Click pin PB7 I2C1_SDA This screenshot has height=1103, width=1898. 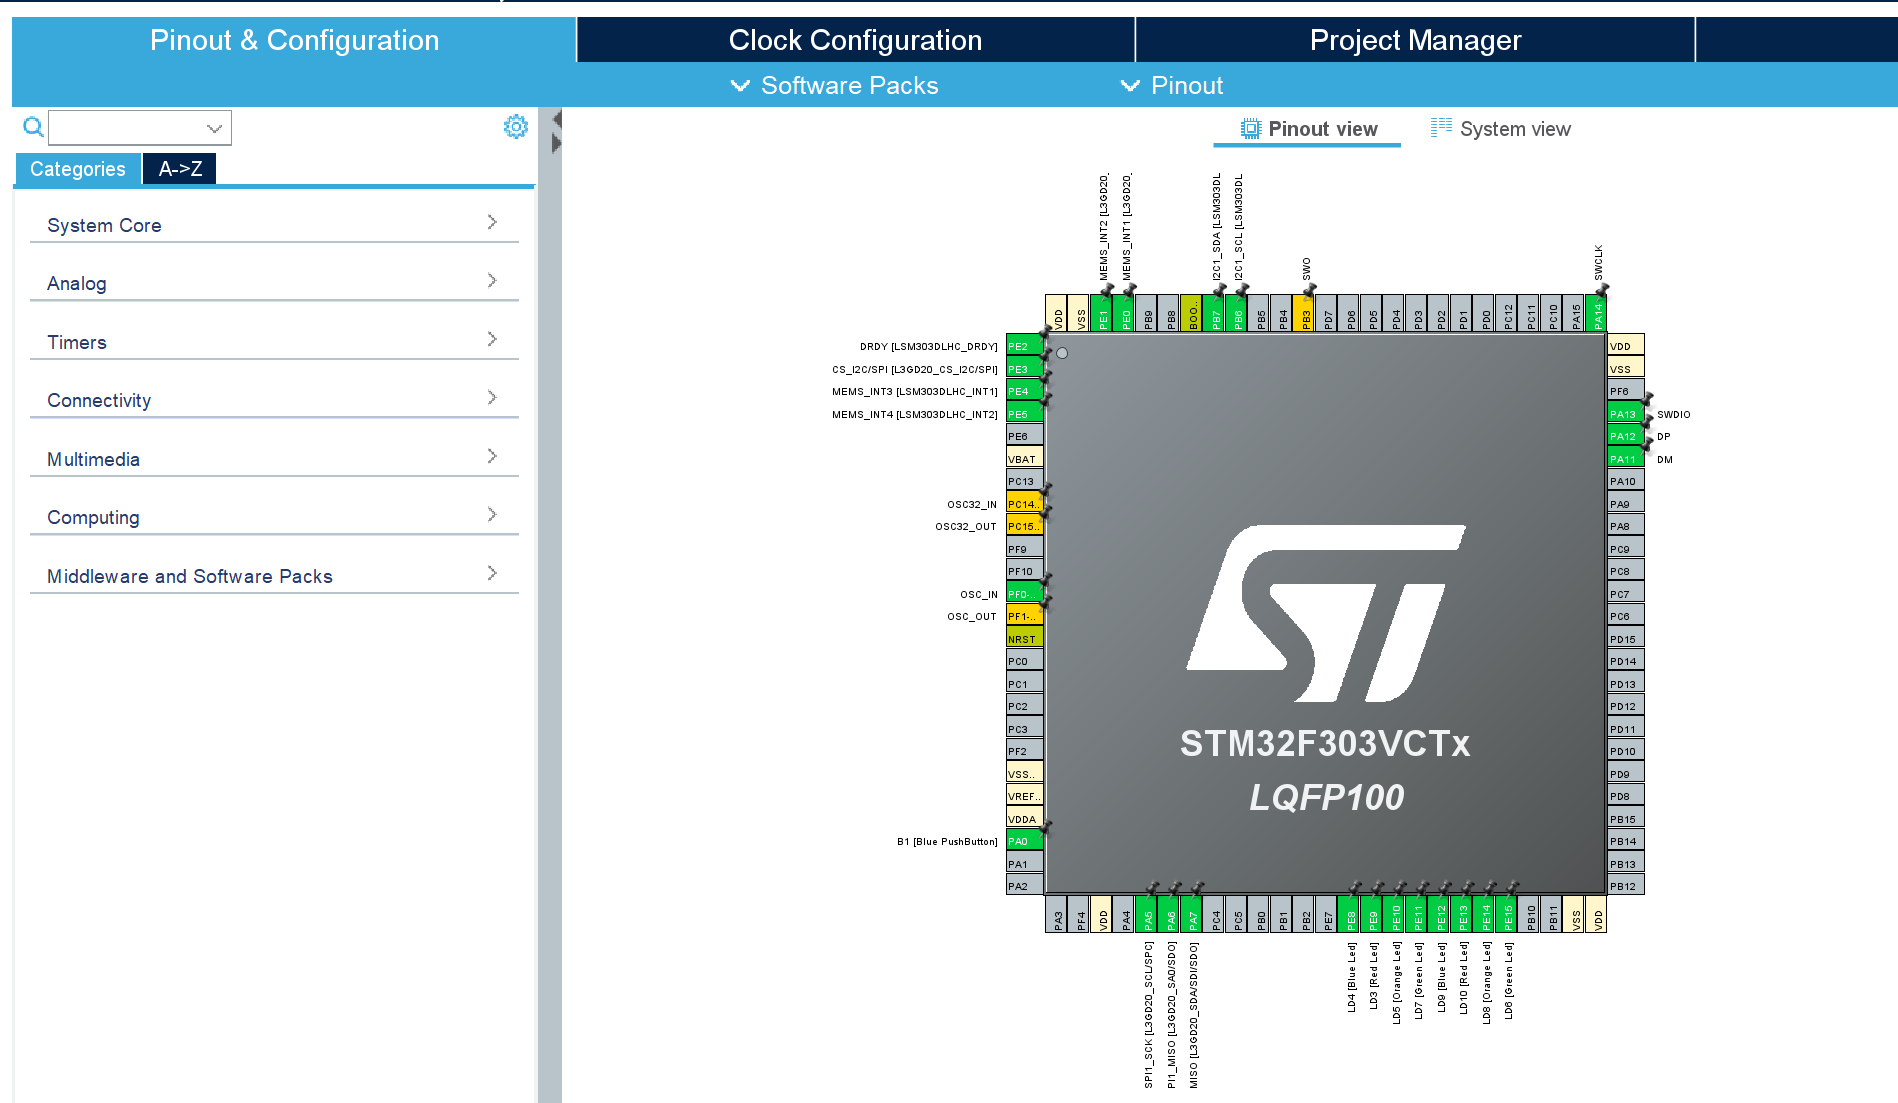pyautogui.click(x=1214, y=313)
